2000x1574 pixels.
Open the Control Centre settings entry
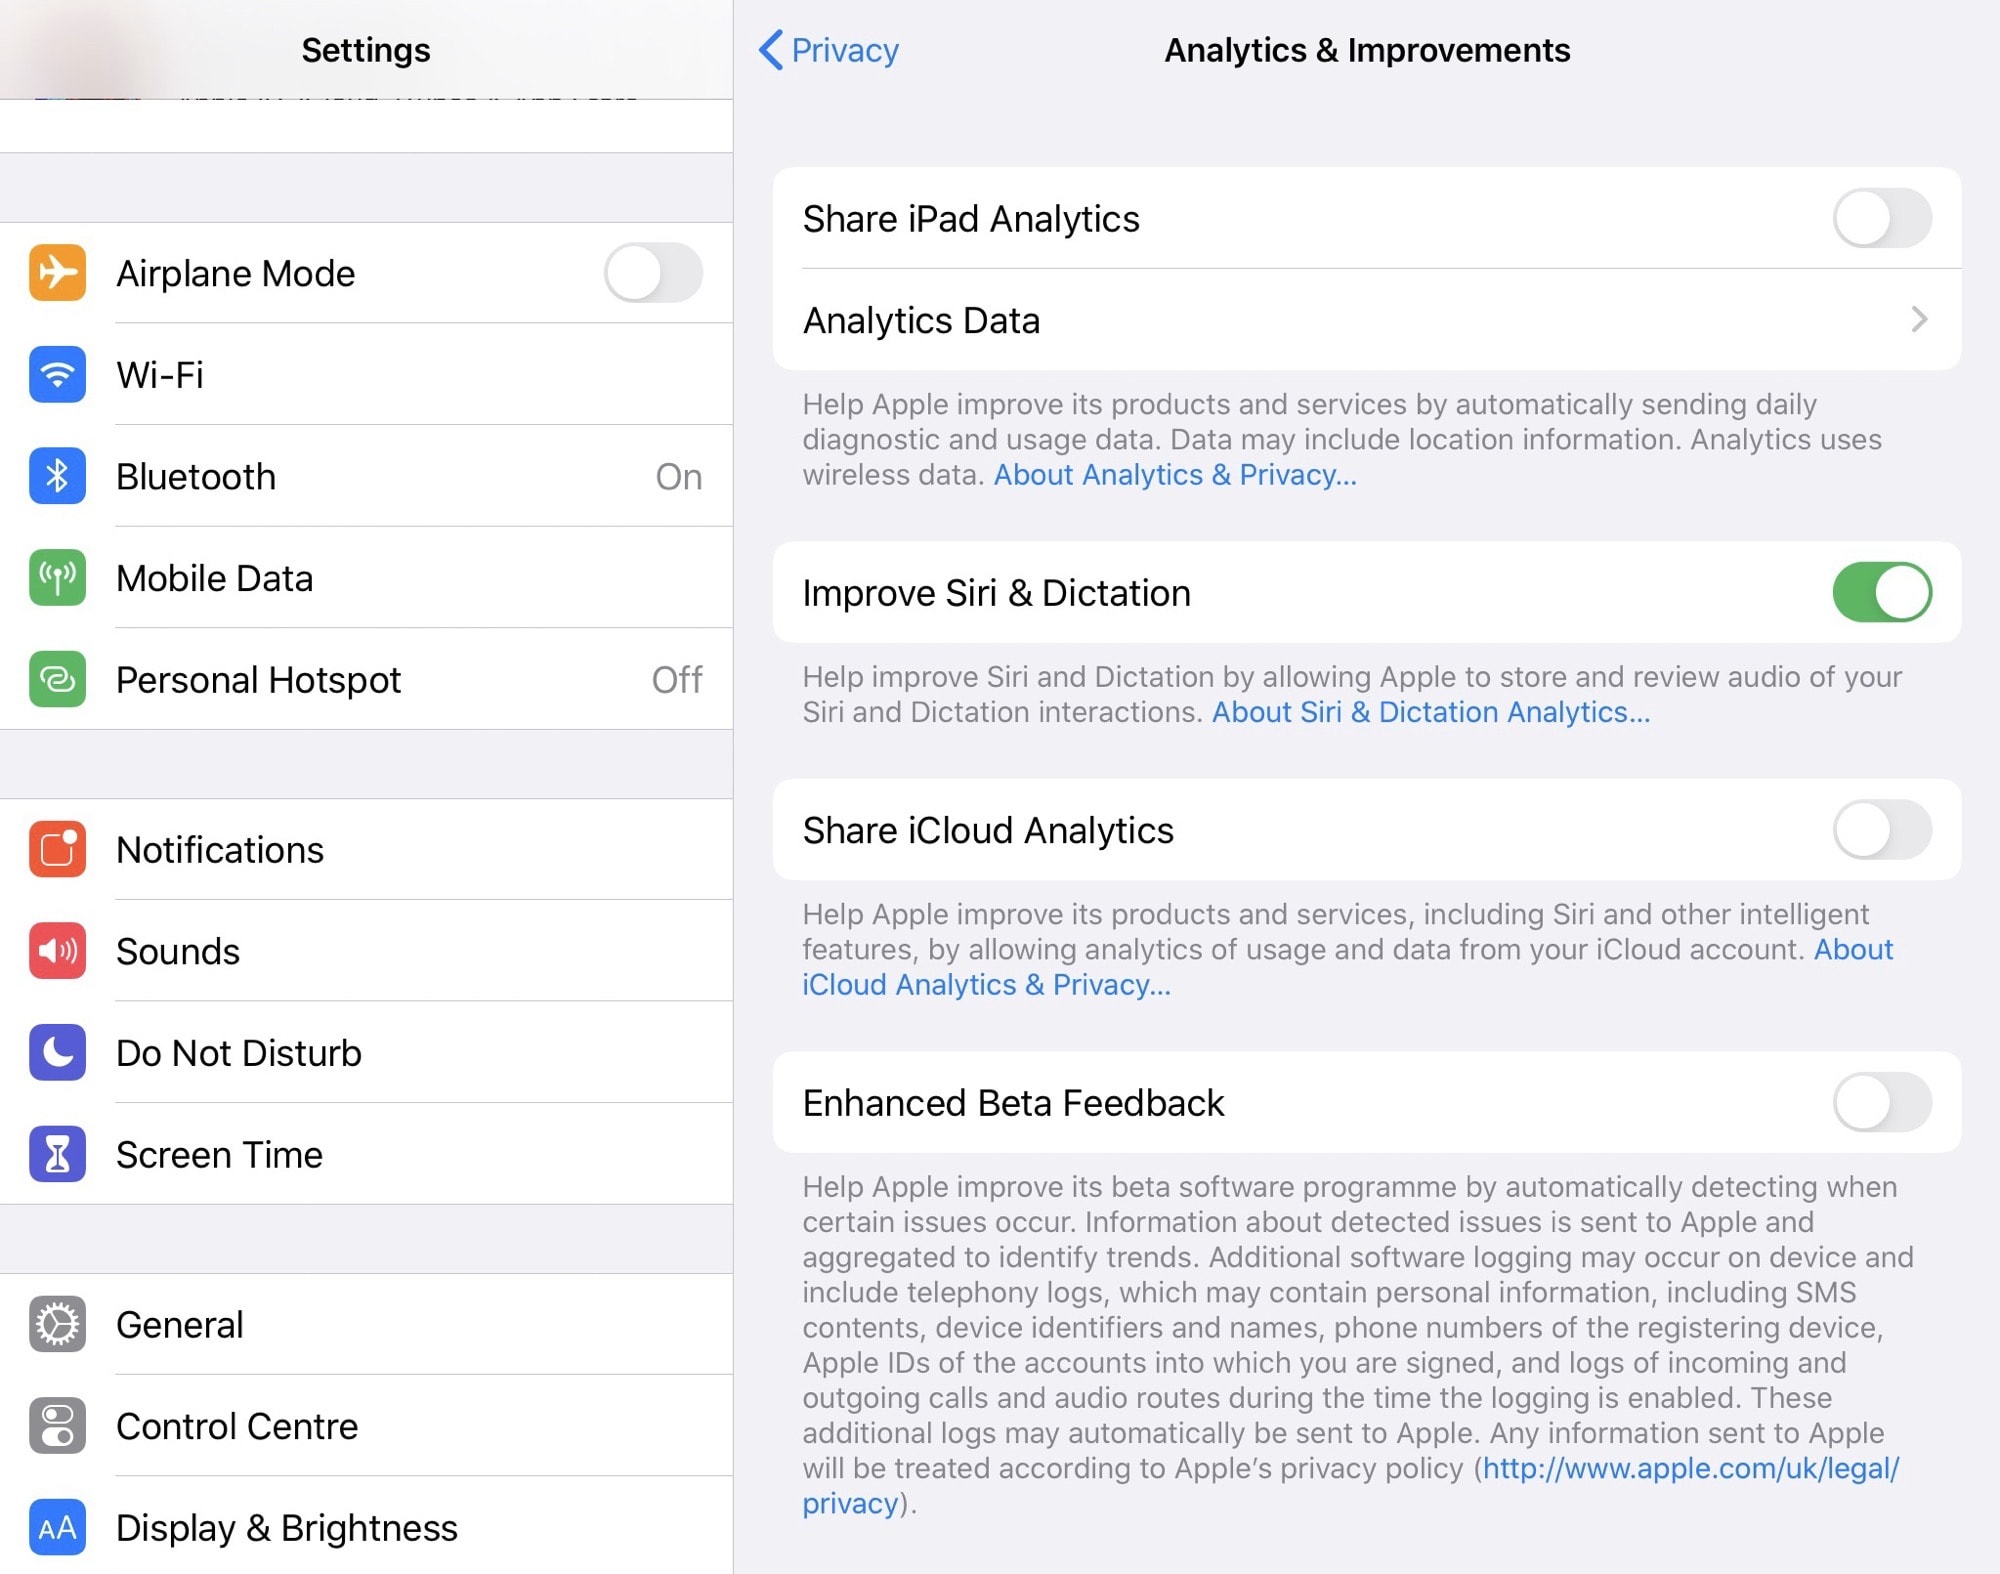236,1426
